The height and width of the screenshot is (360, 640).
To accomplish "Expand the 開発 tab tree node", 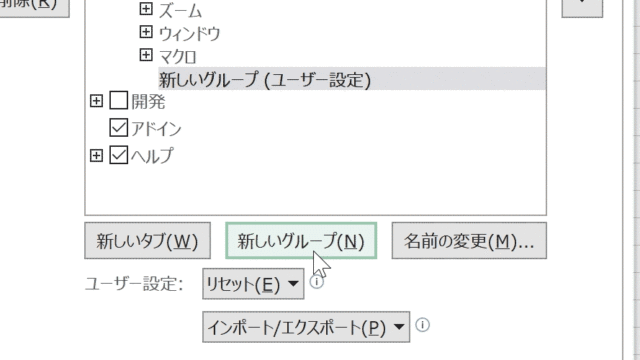I will [x=96, y=101].
